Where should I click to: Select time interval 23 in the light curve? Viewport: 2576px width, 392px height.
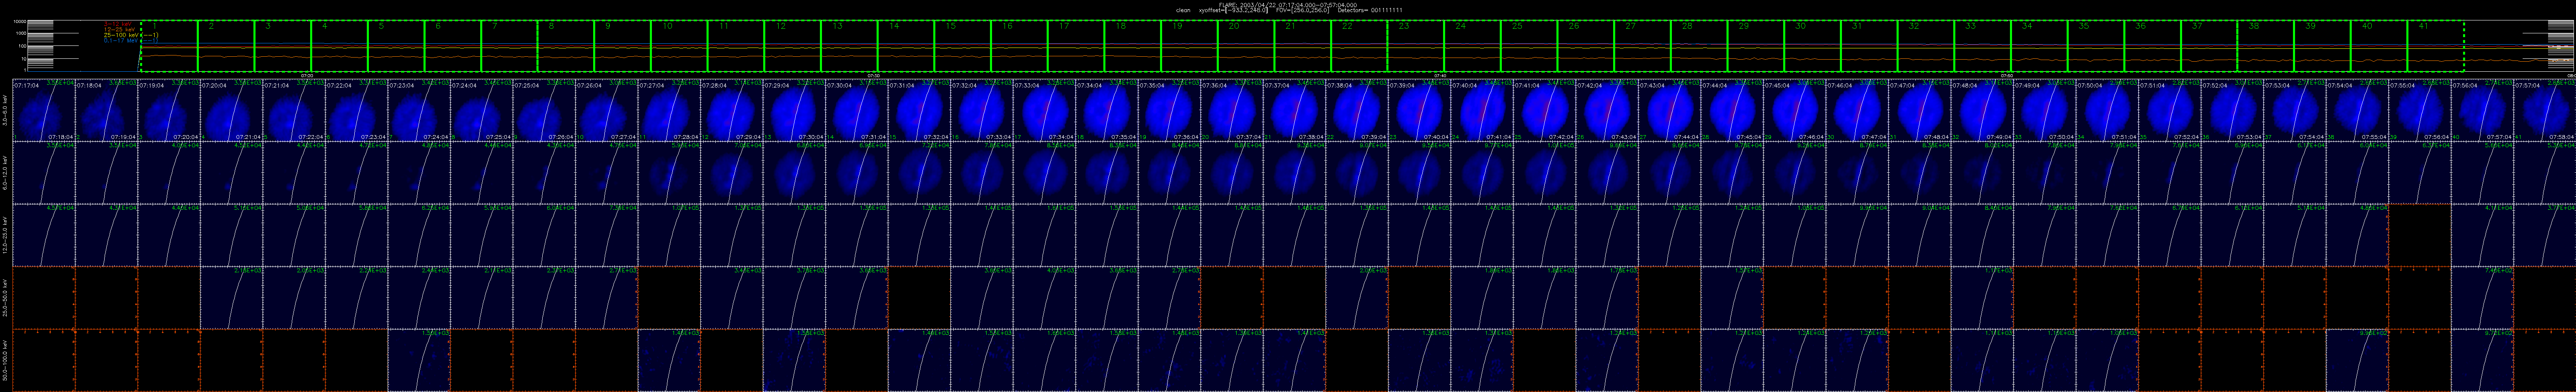[x=1416, y=46]
